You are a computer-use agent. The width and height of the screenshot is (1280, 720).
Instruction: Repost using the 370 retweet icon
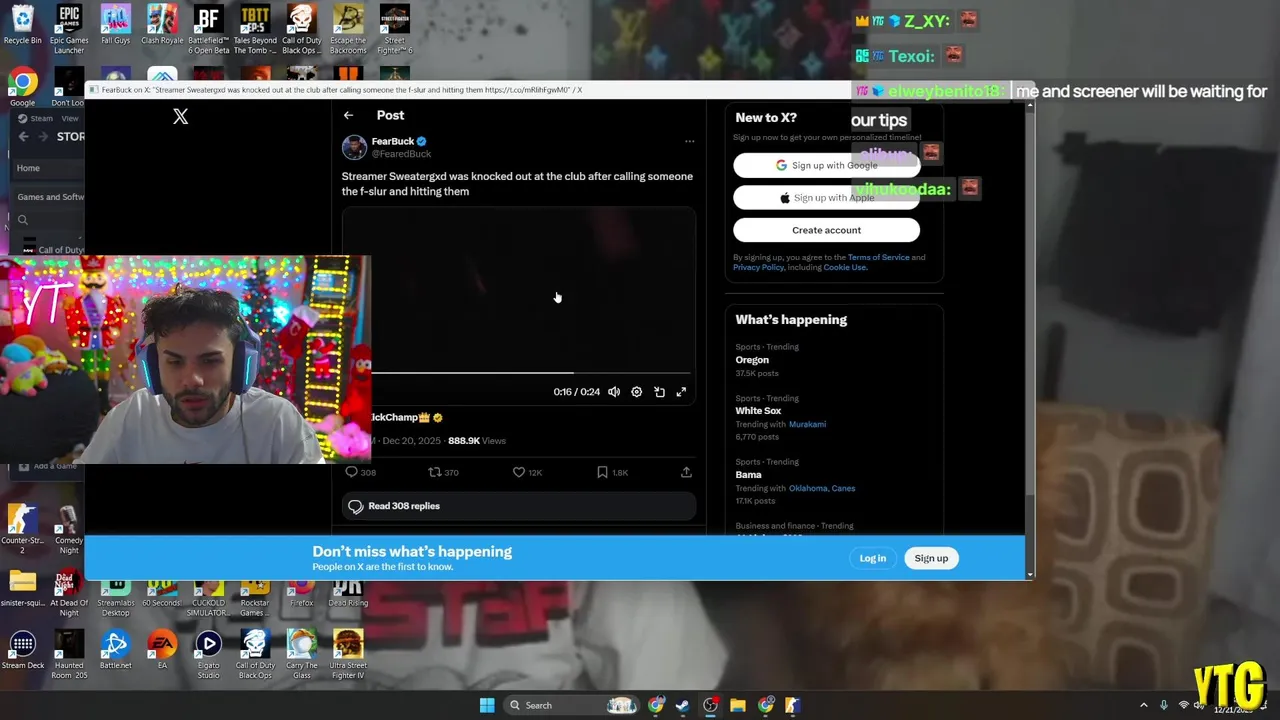click(x=443, y=472)
